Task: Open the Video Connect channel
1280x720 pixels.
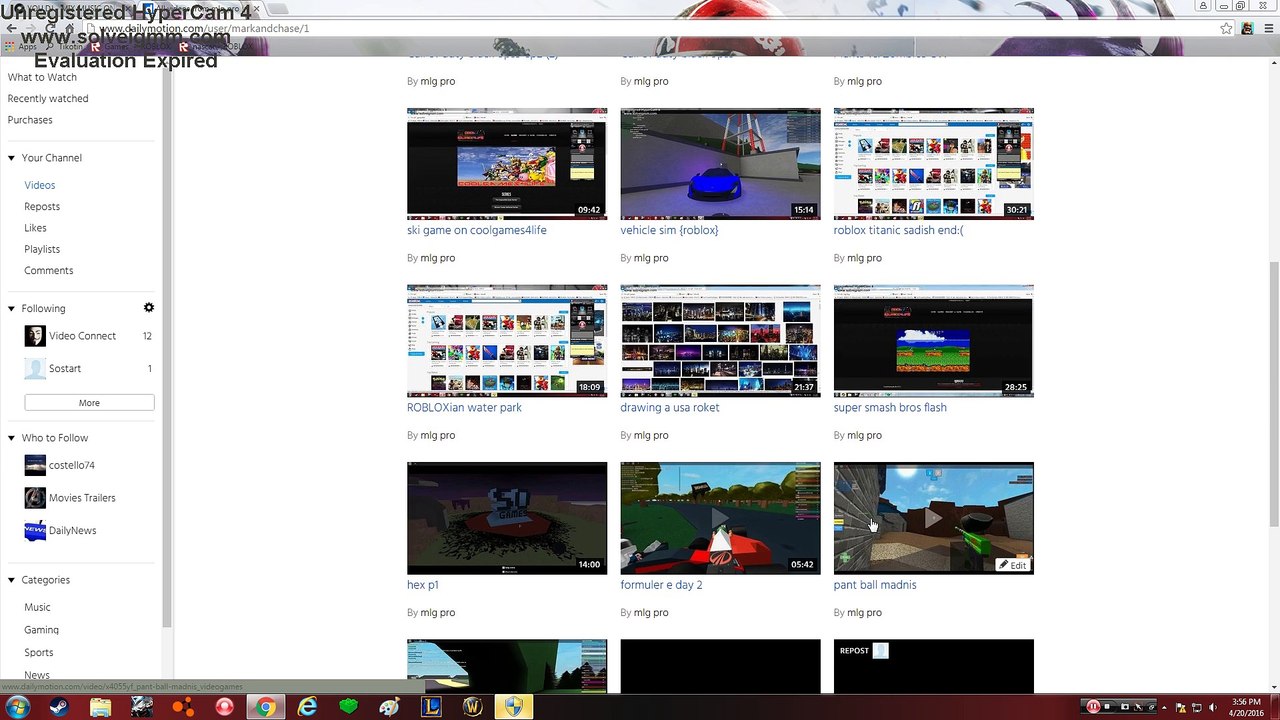Action: pos(82,336)
